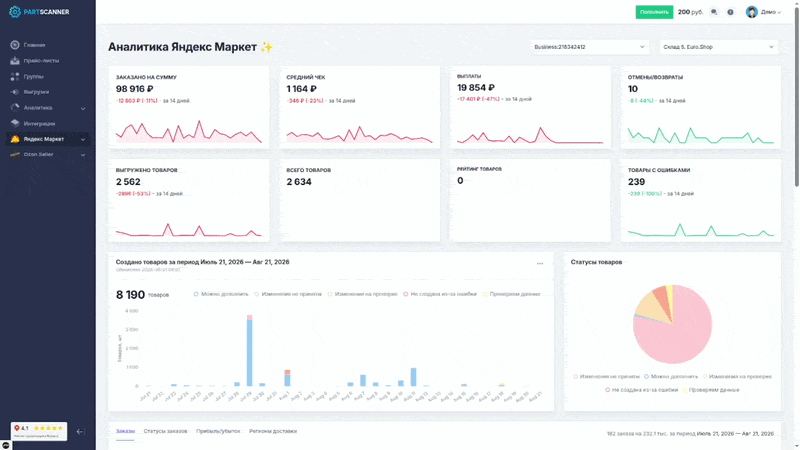The image size is (800, 450).
Task: Click the green Пополнить button
Action: [x=654, y=12]
